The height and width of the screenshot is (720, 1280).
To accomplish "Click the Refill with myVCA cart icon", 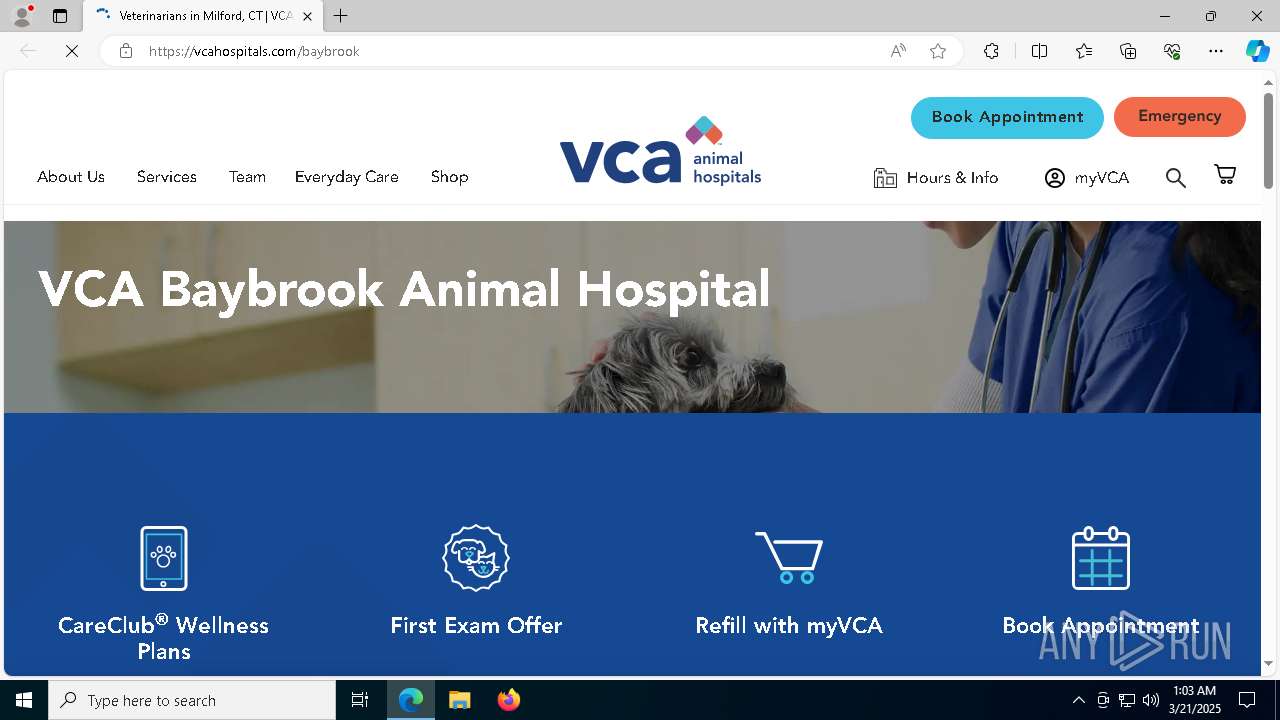I will pos(789,558).
